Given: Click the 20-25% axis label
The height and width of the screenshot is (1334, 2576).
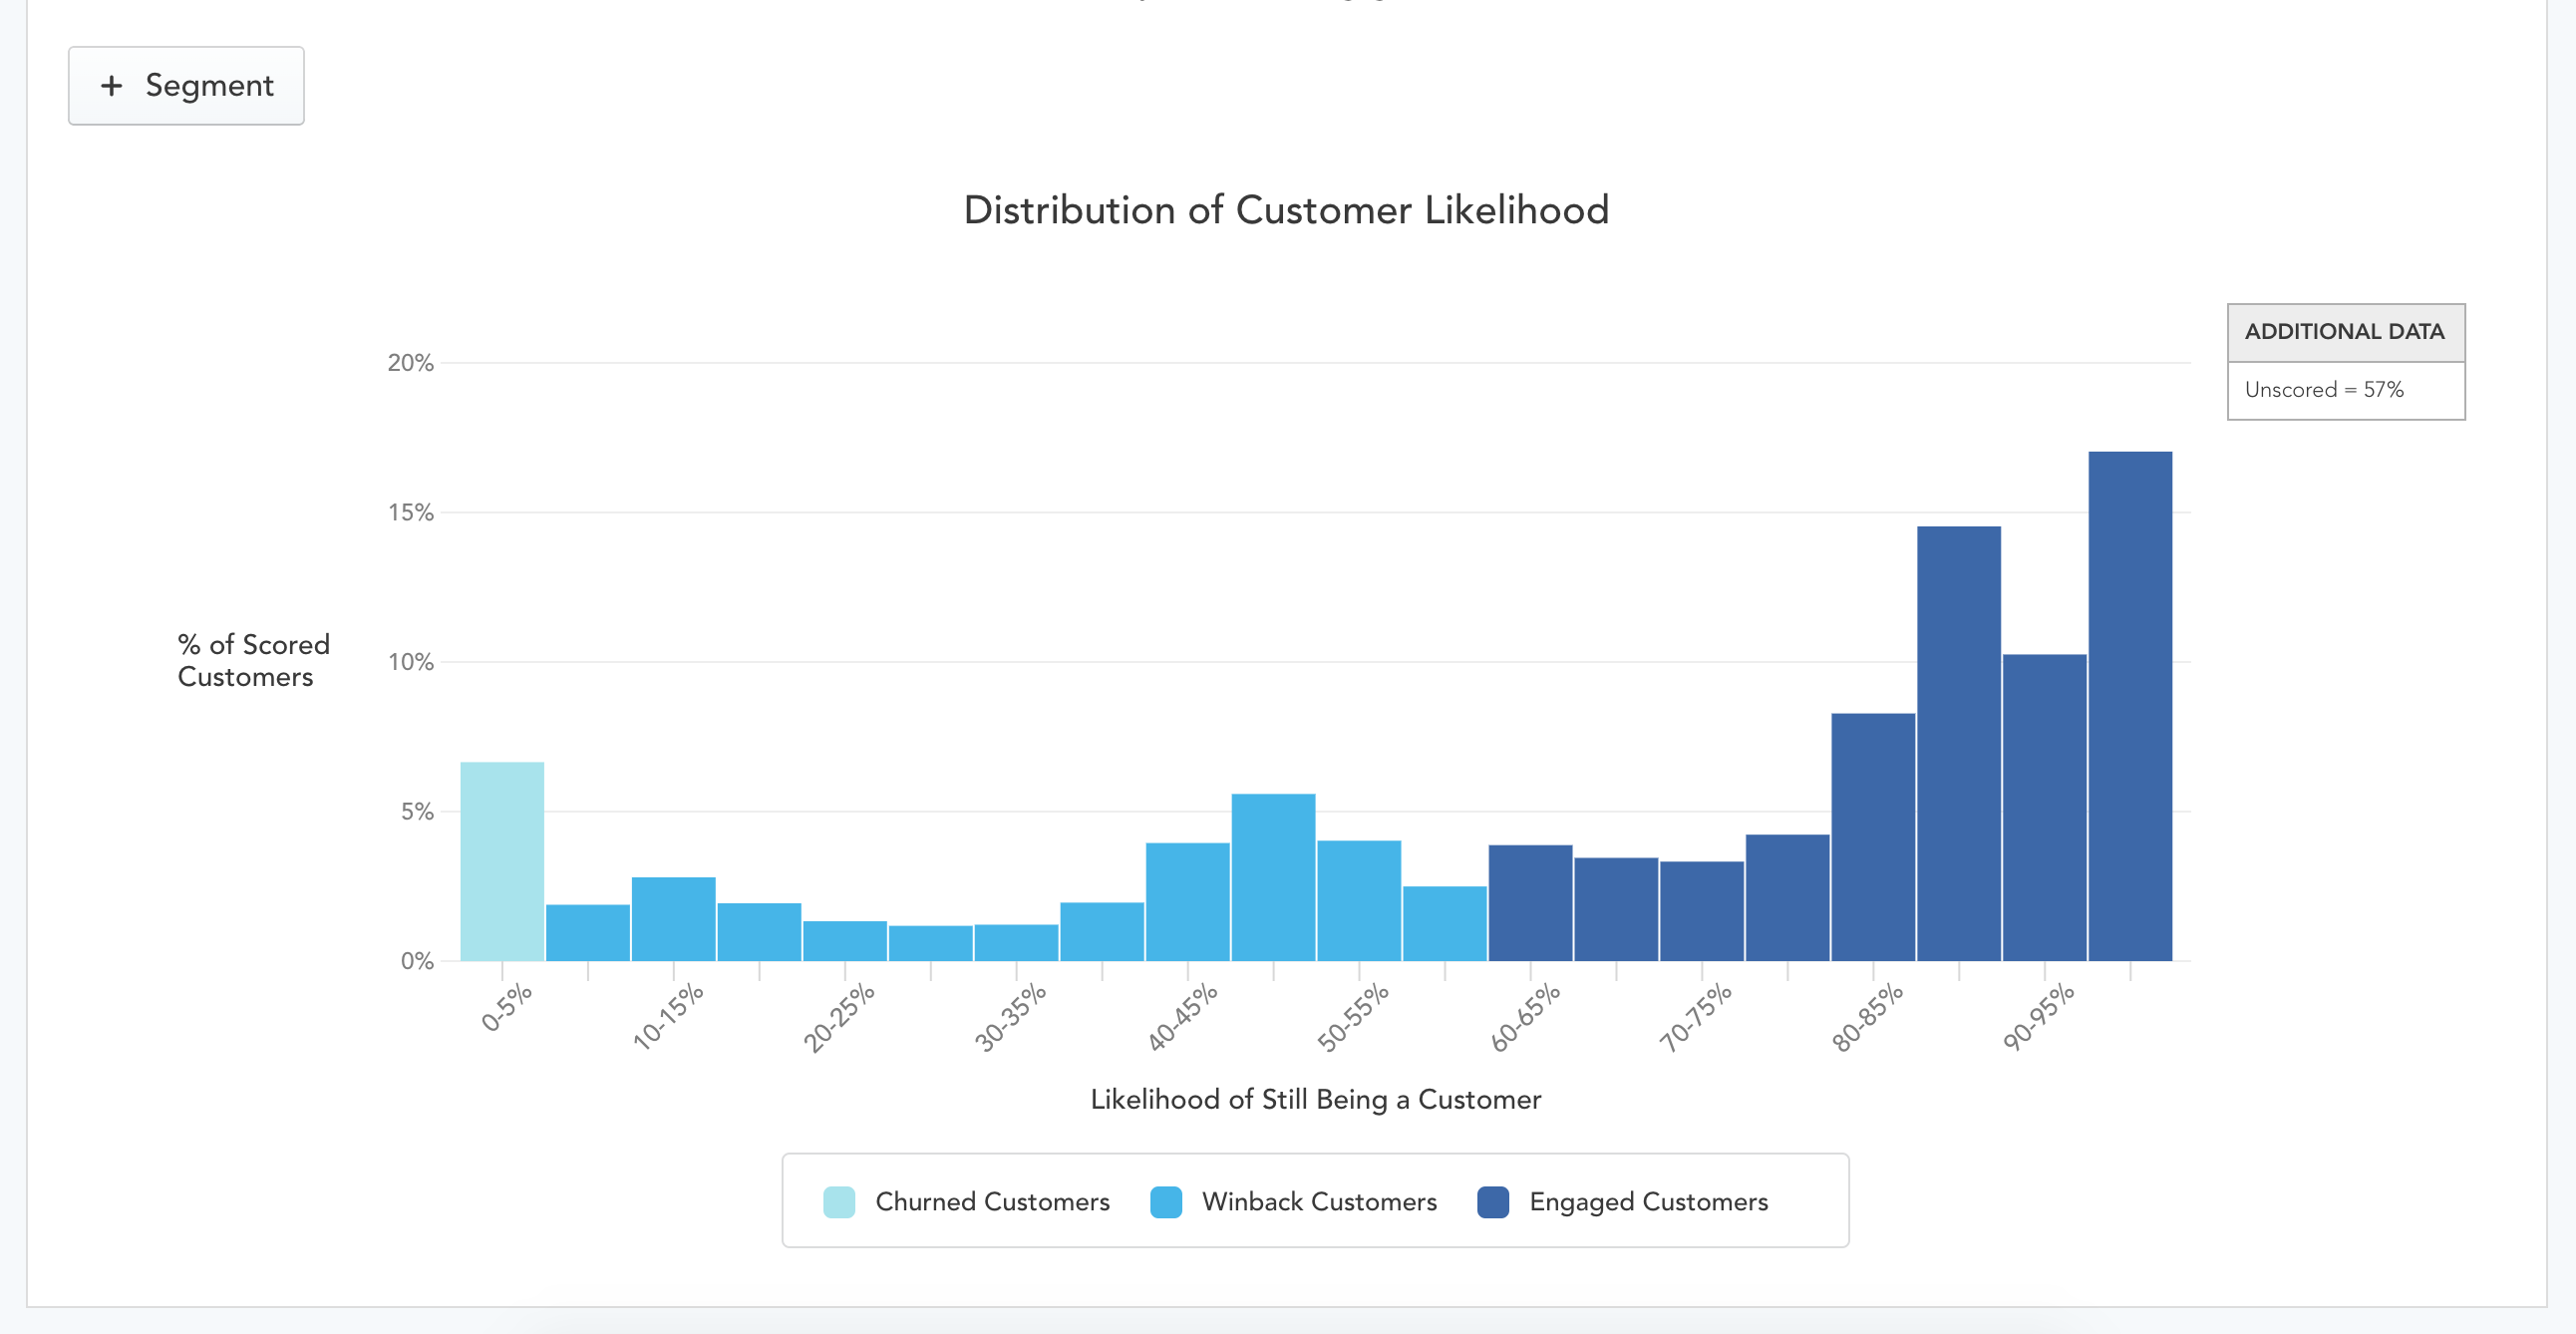Looking at the screenshot, I should (839, 1018).
